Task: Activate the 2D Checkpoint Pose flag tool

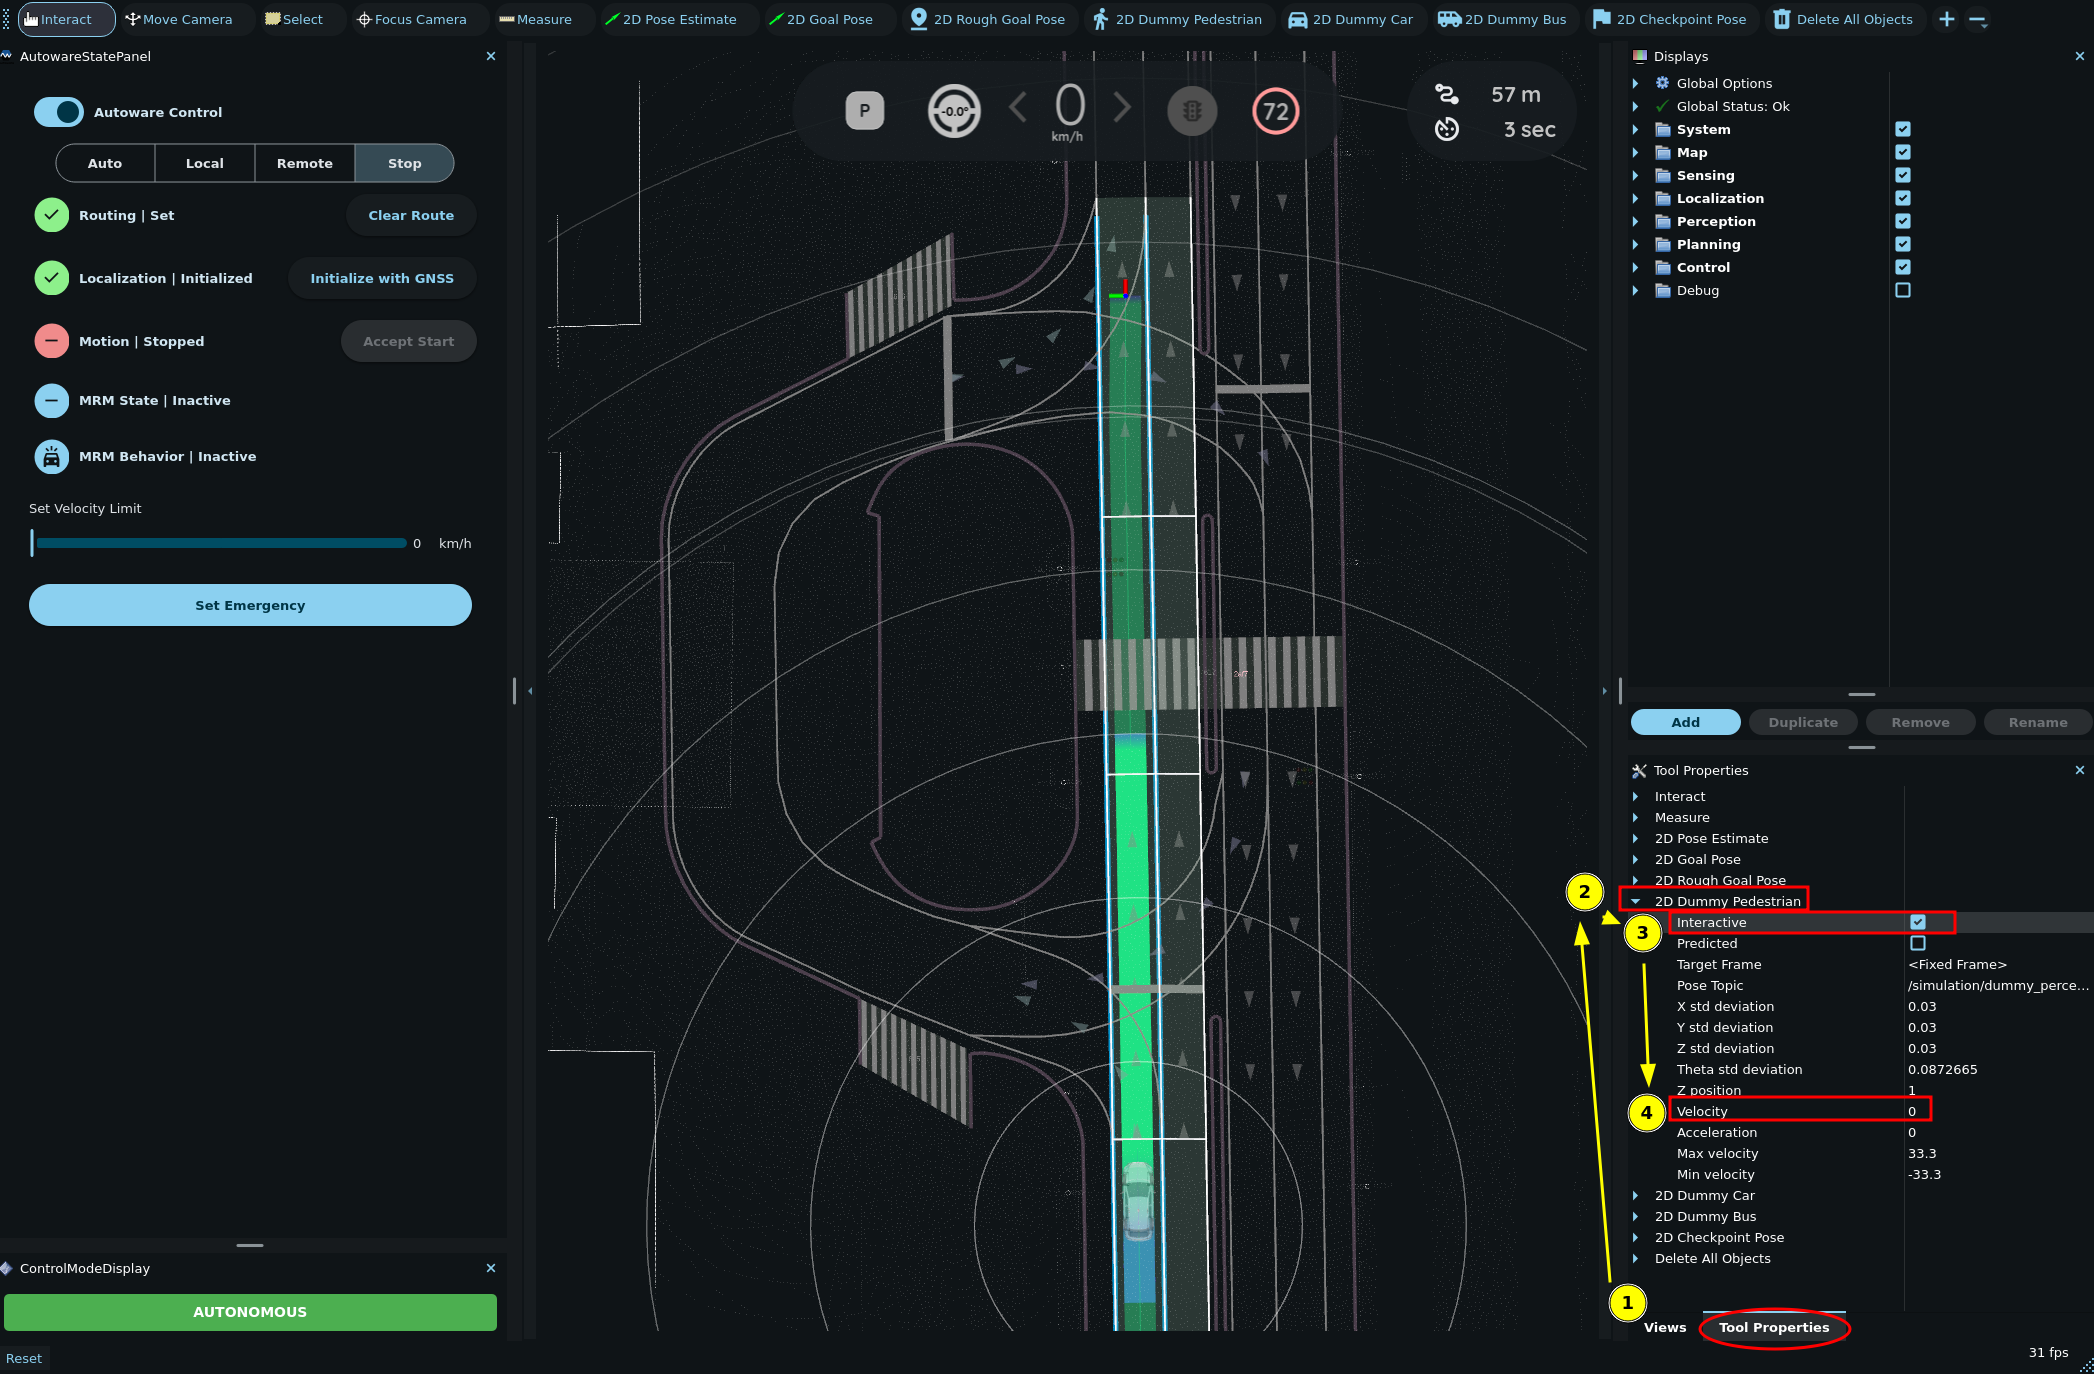Action: point(1669,19)
